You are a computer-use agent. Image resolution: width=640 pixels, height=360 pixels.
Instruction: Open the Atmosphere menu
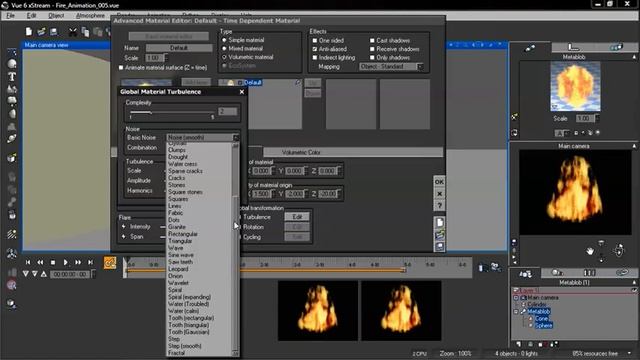(90, 16)
